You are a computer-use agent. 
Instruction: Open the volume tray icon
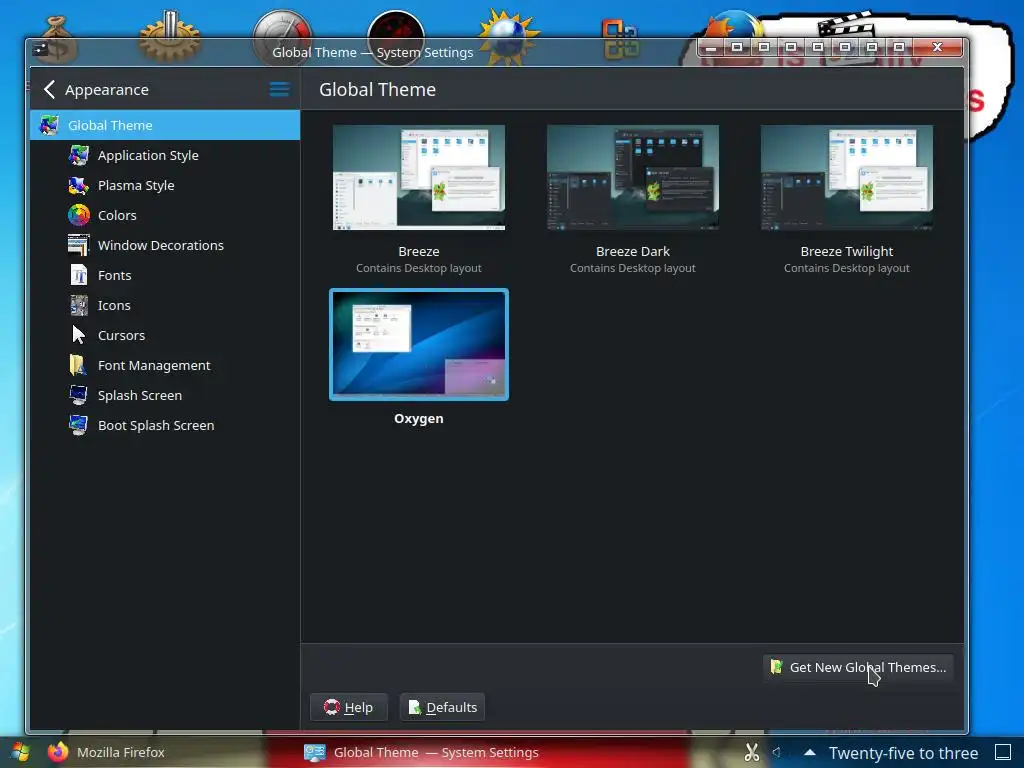click(x=776, y=752)
